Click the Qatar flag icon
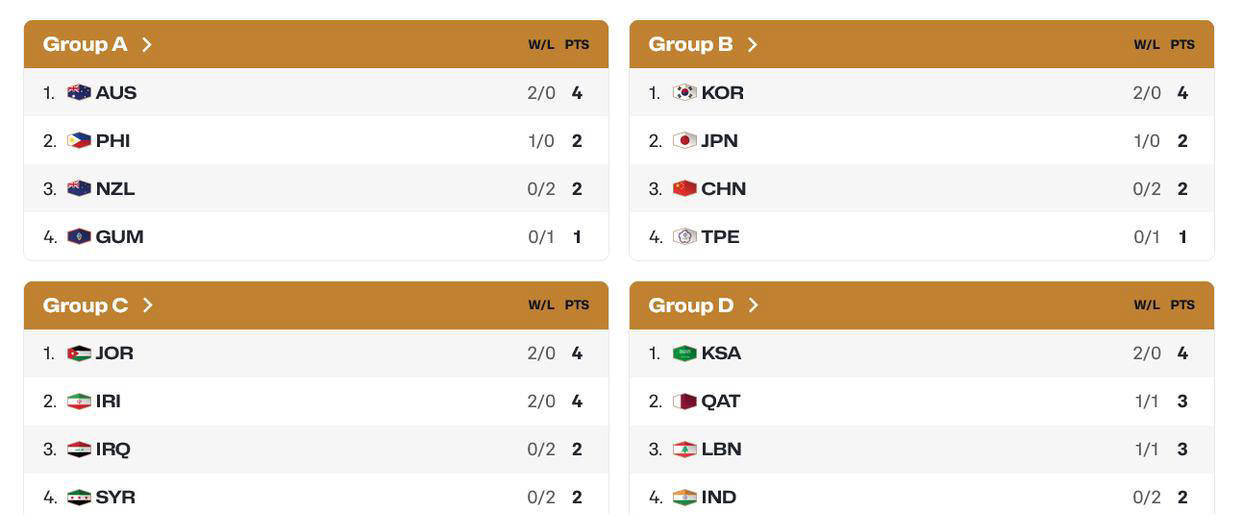1242x515 pixels. (x=685, y=401)
